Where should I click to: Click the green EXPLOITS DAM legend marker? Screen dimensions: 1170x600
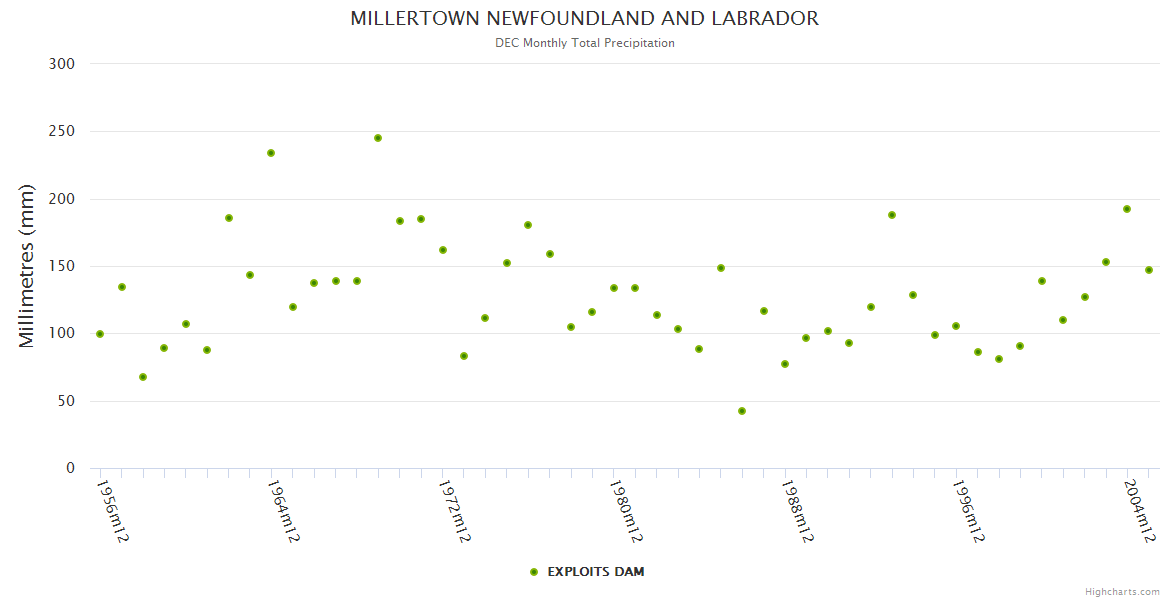534,572
